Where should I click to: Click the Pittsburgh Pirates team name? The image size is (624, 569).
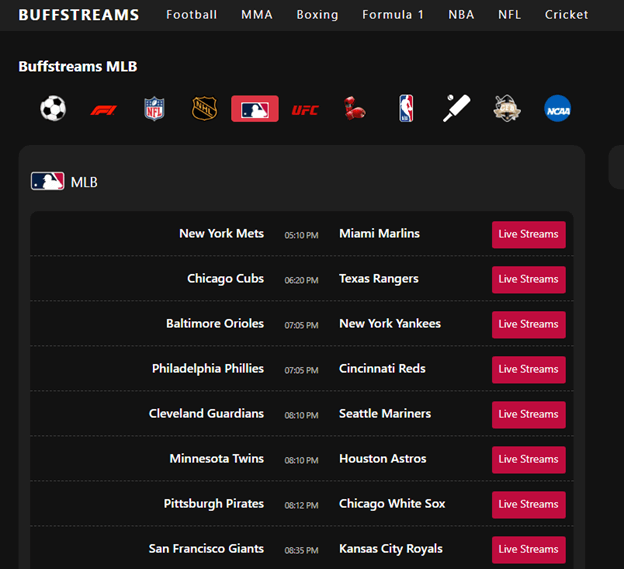214,504
